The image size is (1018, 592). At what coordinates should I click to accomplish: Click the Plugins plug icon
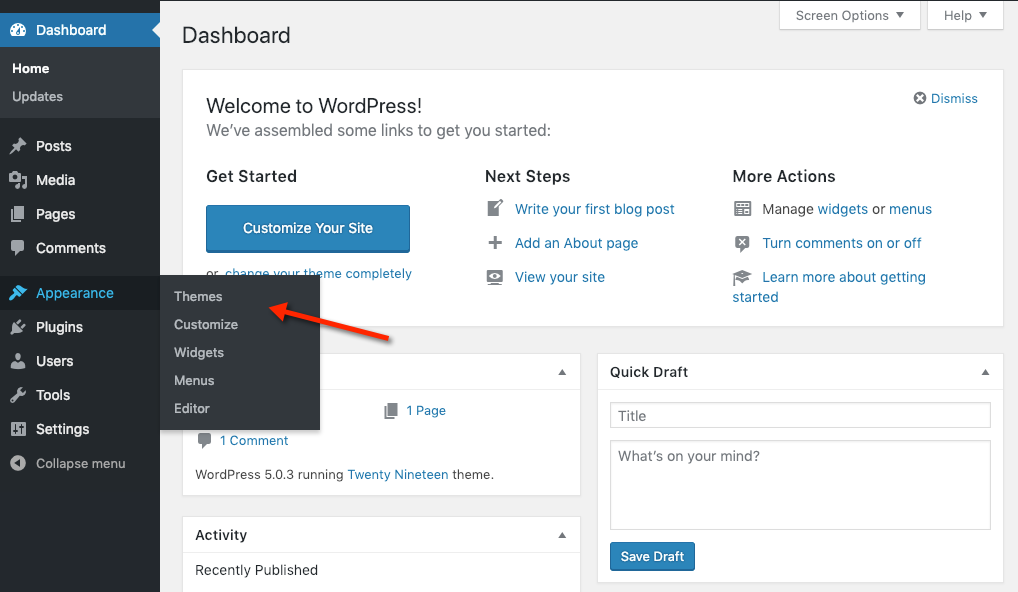(18, 327)
